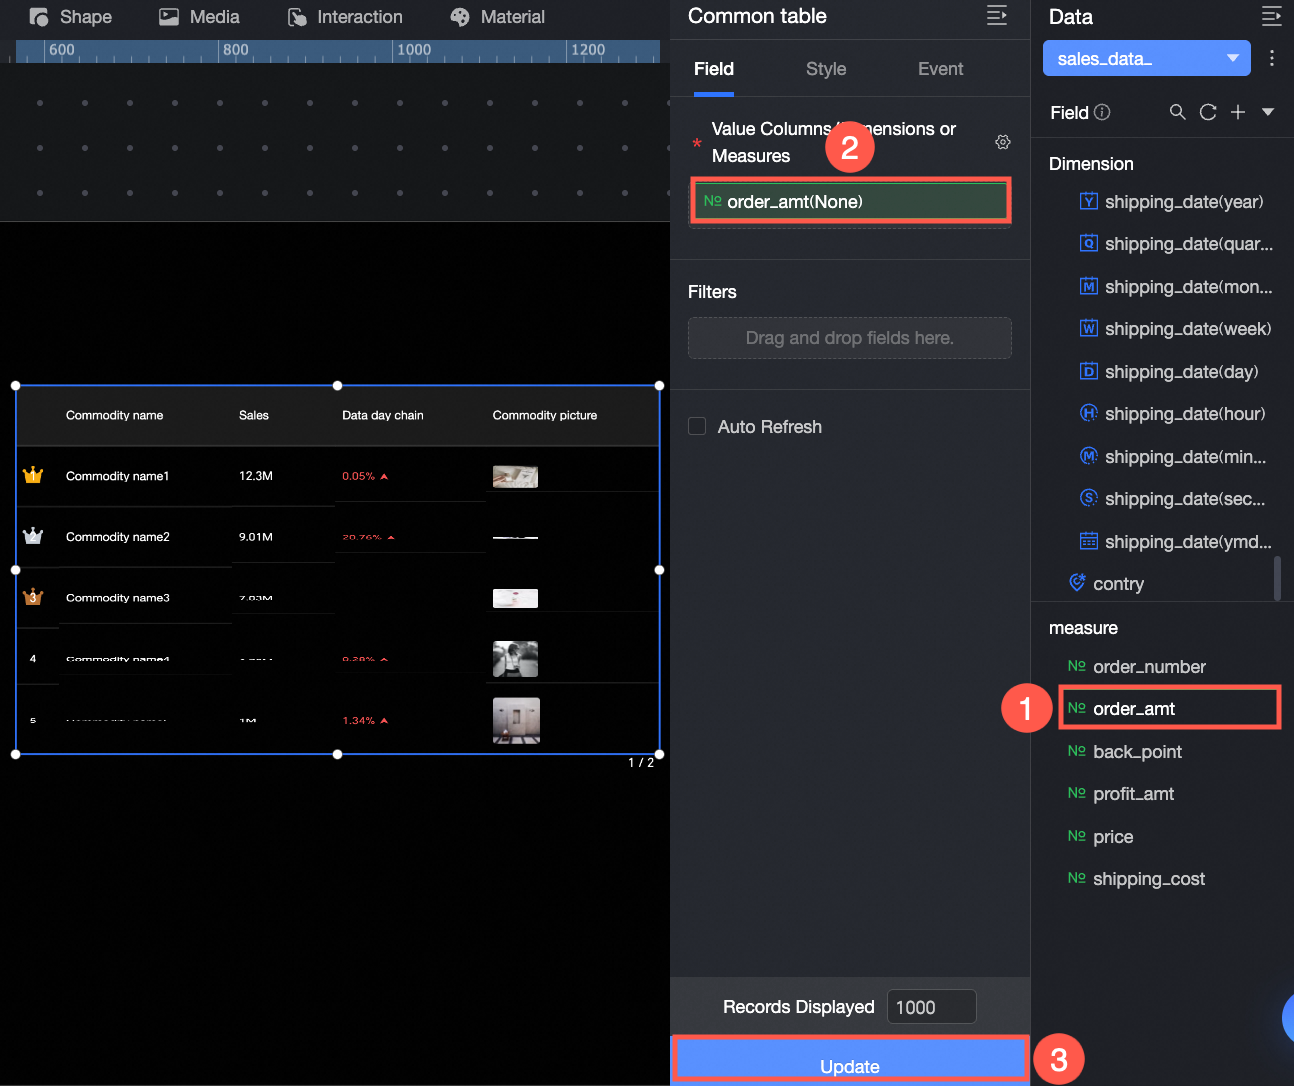The image size is (1294, 1086).
Task: Select profit_amt measure
Action: pyautogui.click(x=1121, y=794)
